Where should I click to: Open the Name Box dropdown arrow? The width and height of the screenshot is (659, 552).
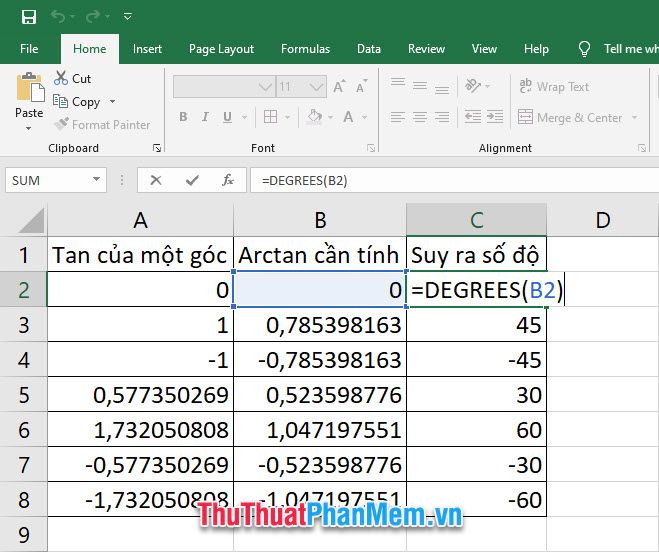tap(97, 180)
